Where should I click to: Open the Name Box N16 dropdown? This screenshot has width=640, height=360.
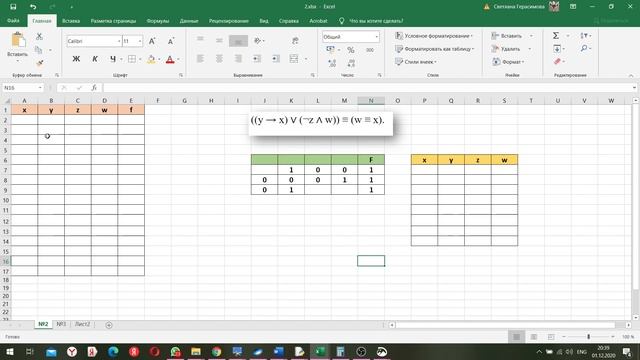tap(40, 88)
